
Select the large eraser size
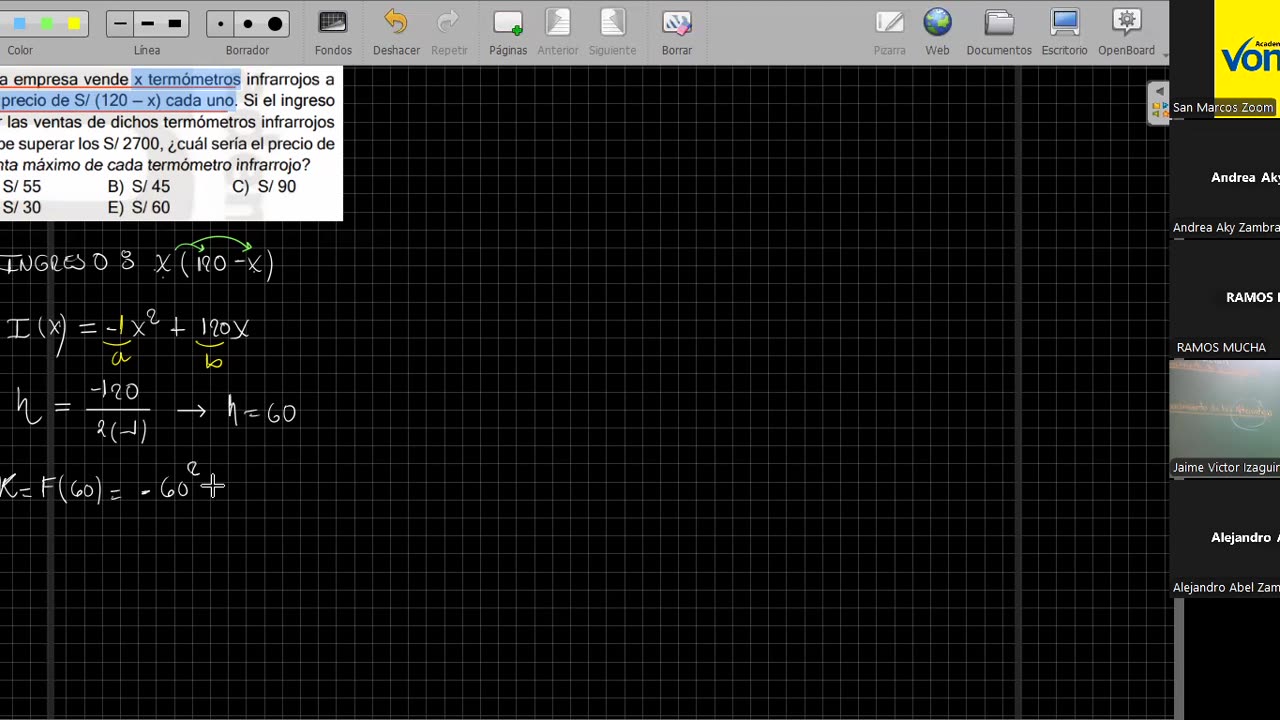click(x=275, y=23)
